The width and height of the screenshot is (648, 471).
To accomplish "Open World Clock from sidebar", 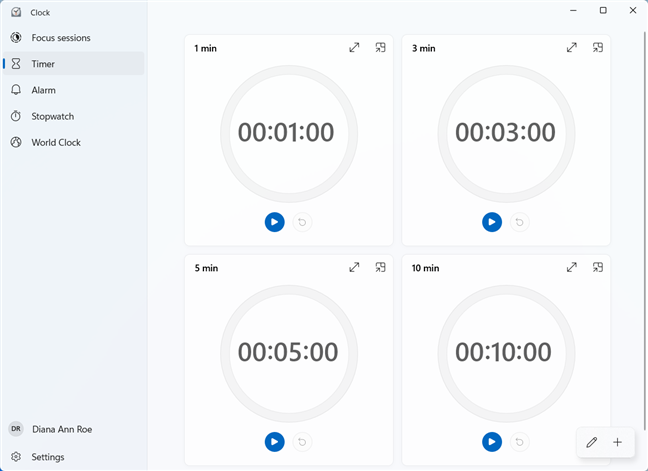I will [56, 142].
